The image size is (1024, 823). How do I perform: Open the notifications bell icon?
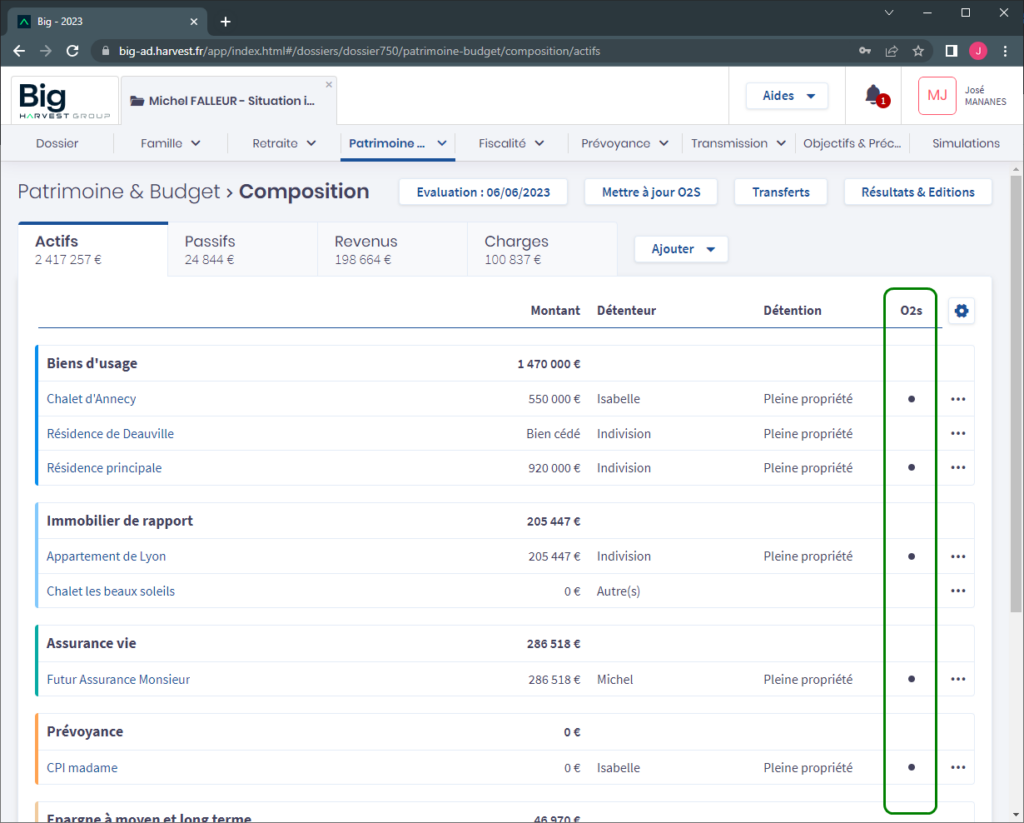tap(874, 95)
